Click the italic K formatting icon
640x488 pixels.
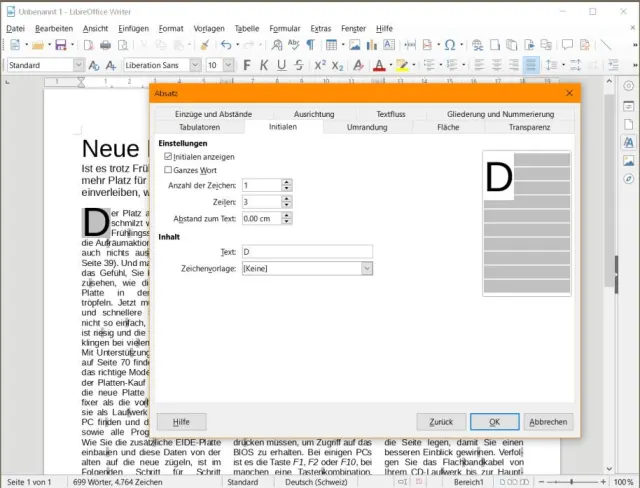click(263, 65)
